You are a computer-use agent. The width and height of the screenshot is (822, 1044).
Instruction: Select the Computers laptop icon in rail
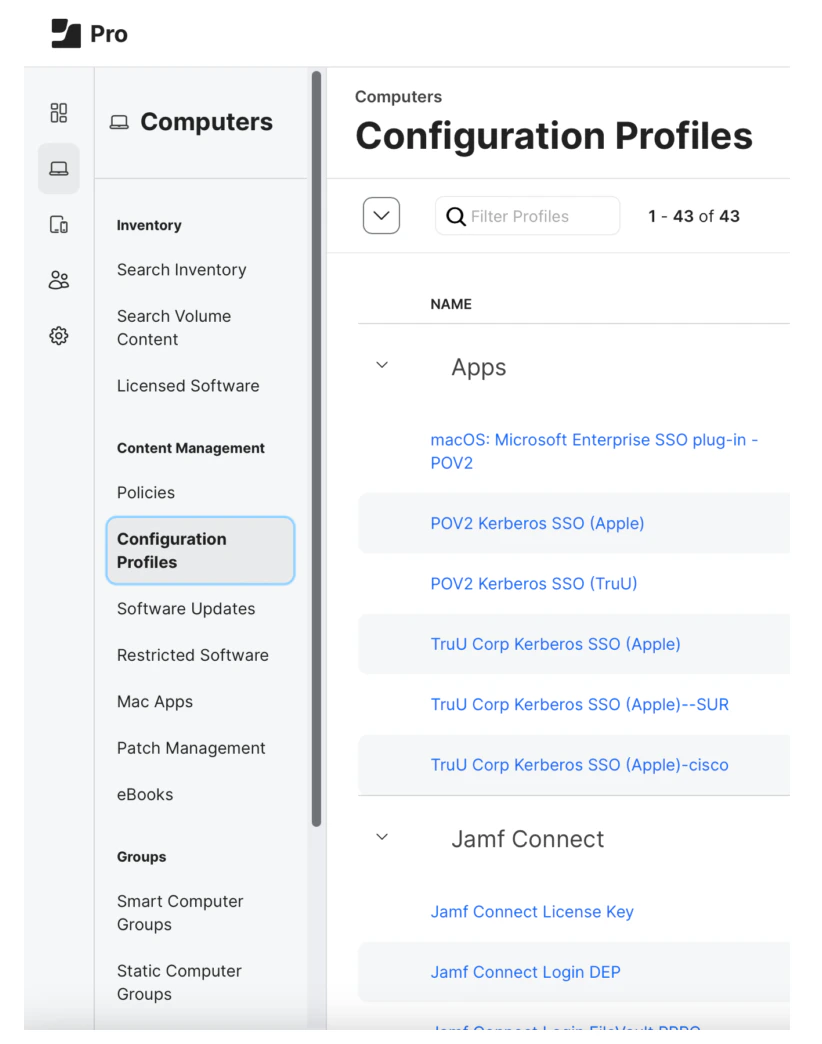tap(59, 168)
